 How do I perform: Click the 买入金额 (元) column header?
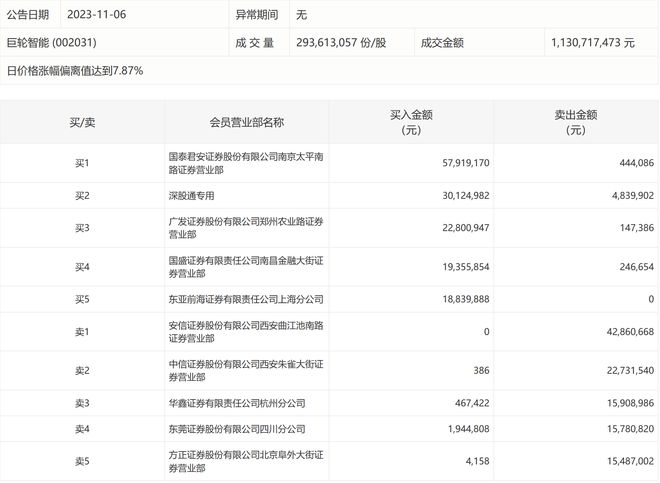coord(411,123)
